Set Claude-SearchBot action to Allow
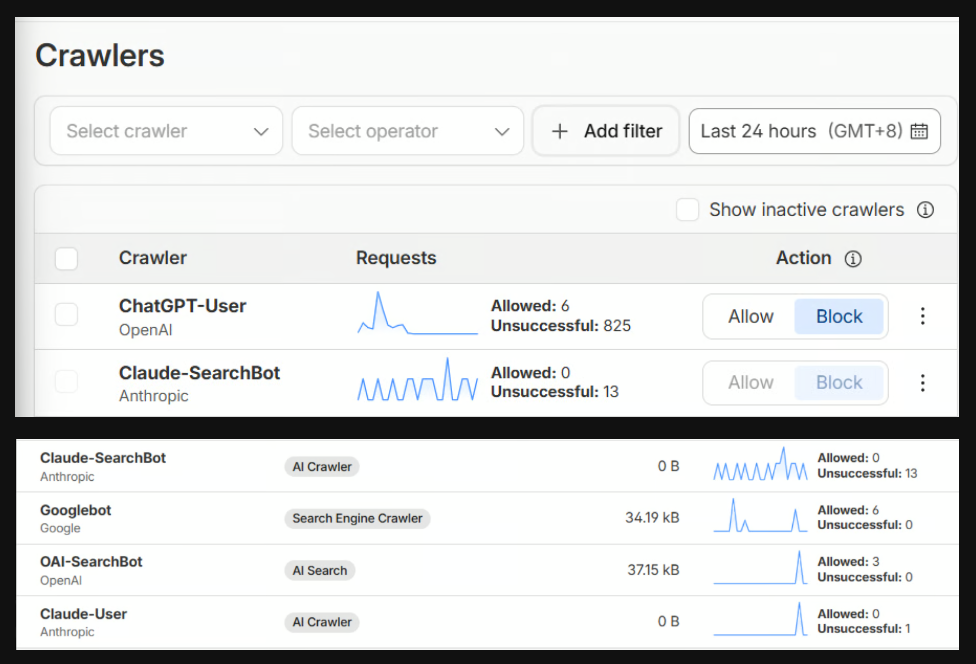976x664 pixels. coord(751,382)
